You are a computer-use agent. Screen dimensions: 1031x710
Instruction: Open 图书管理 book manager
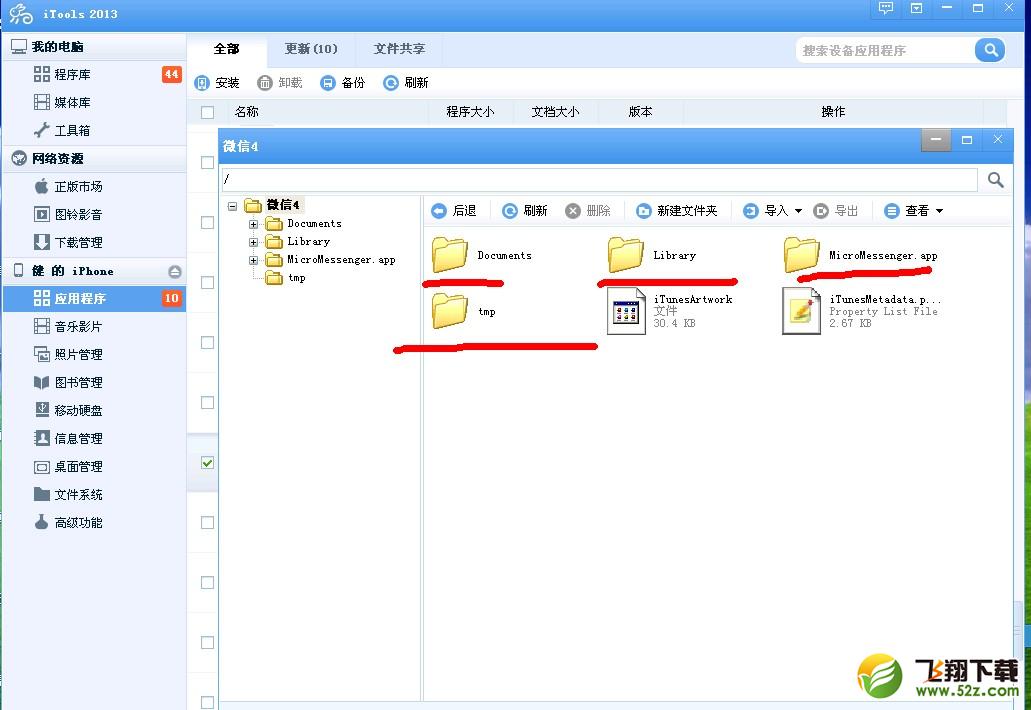pyautogui.click(x=94, y=383)
